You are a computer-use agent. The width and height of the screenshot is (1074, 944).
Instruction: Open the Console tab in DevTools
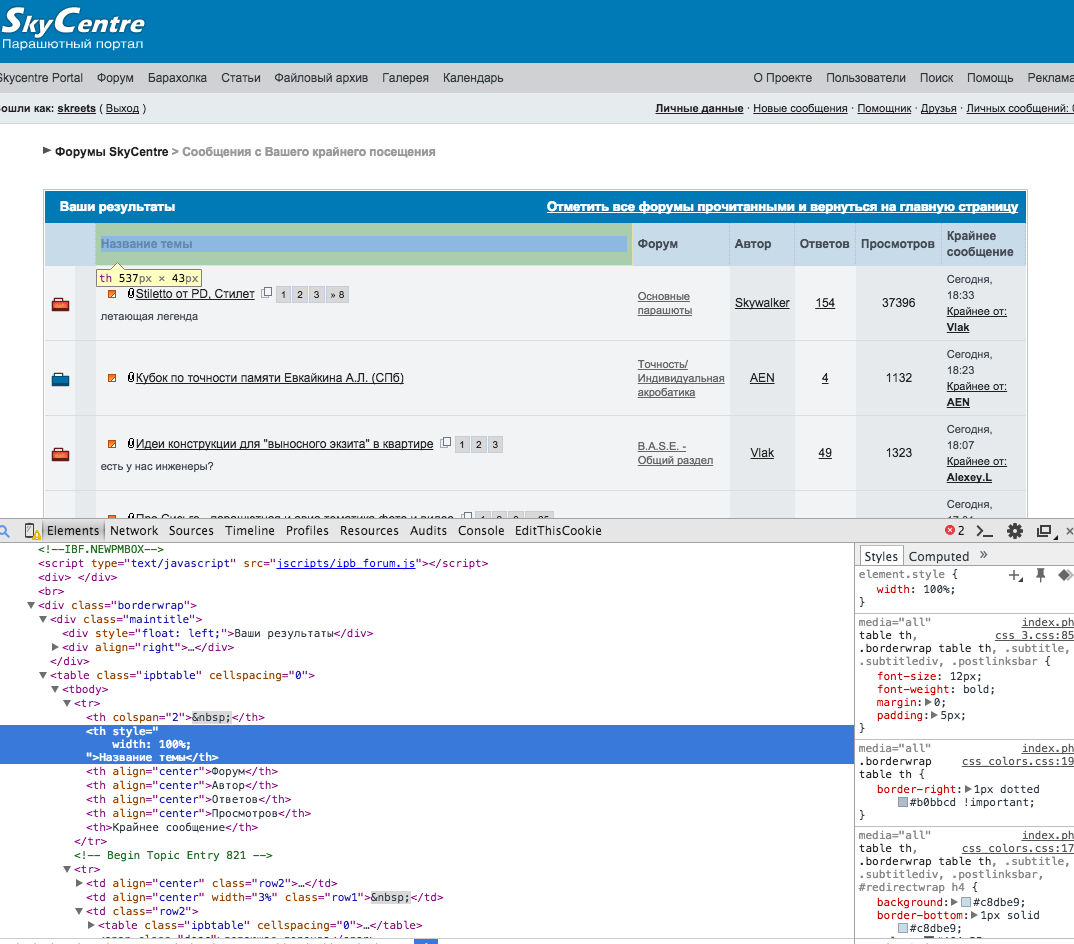pyautogui.click(x=481, y=531)
